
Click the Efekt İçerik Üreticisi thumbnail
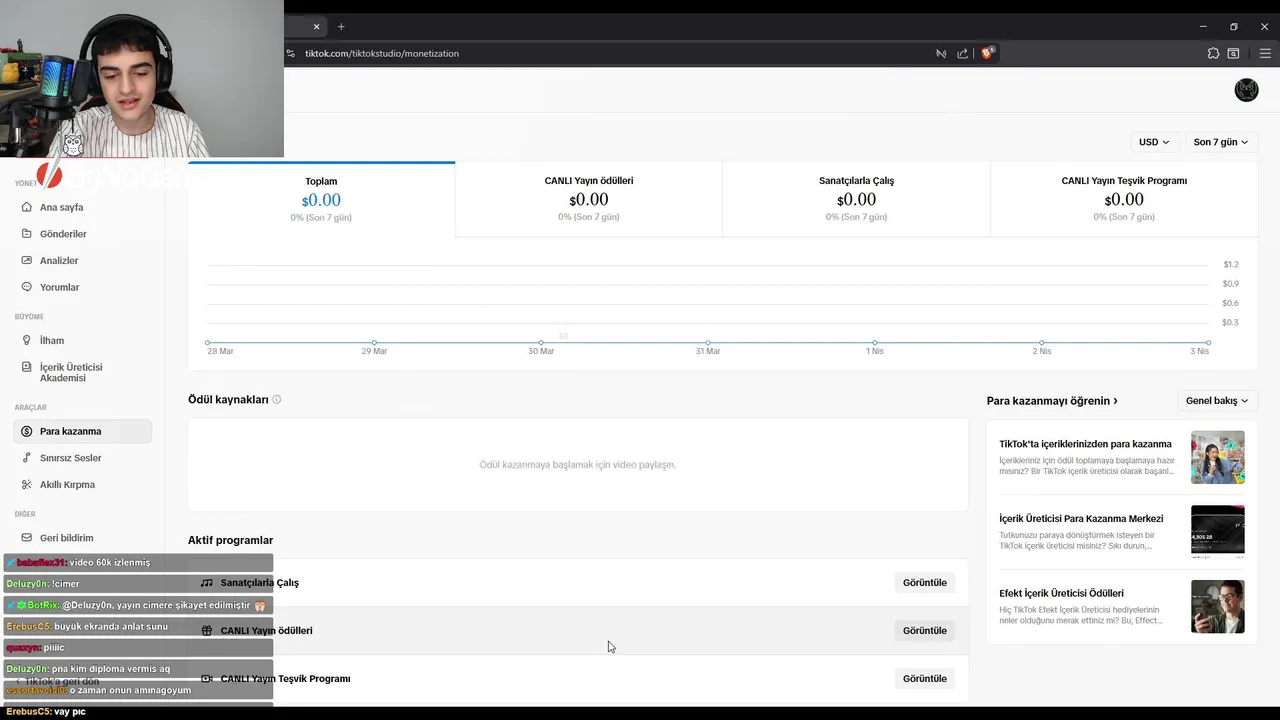tap(1217, 606)
